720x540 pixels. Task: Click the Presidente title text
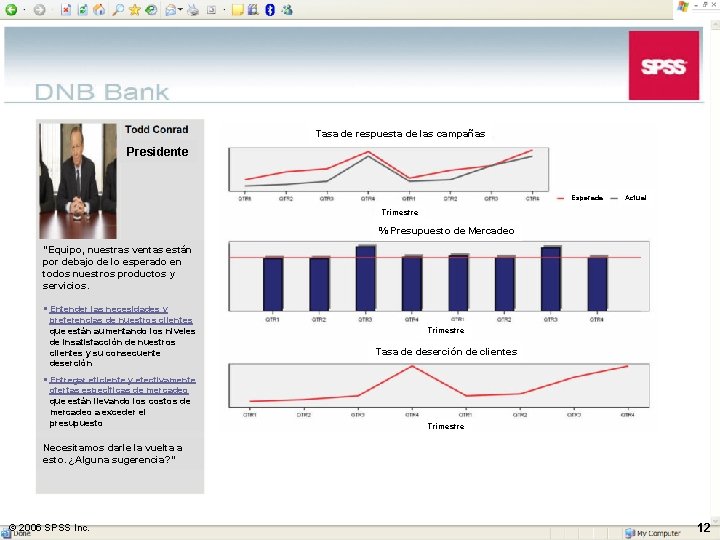(x=157, y=152)
